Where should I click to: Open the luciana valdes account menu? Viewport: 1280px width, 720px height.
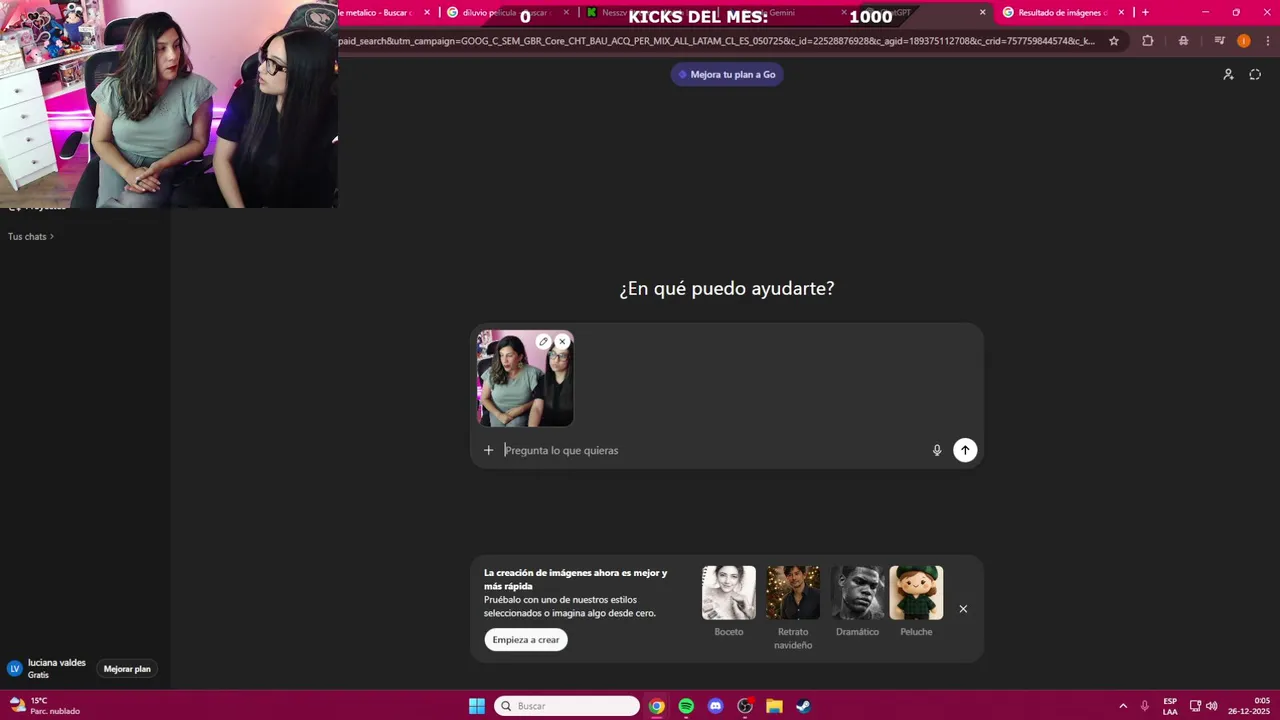tap(47, 668)
